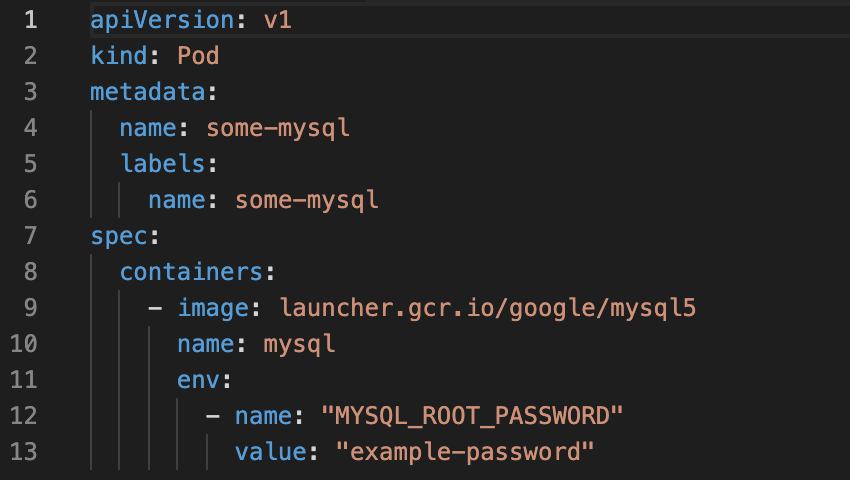Click some-mysql value on line 4
This screenshot has height=480, width=850.
278,129
